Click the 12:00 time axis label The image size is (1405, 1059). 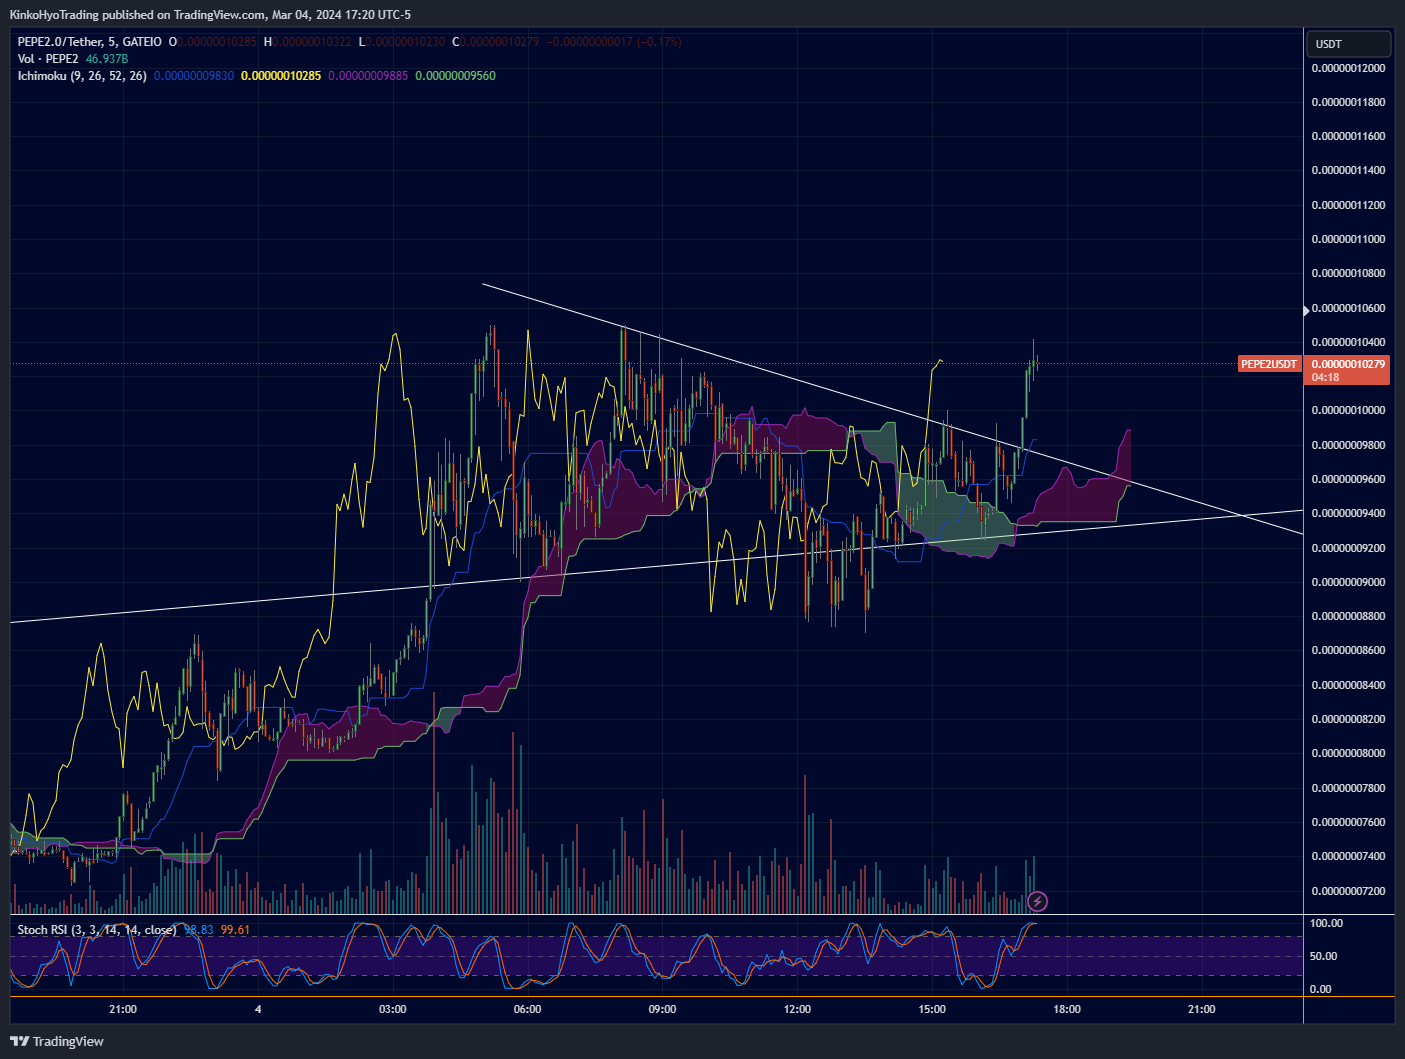(797, 1009)
